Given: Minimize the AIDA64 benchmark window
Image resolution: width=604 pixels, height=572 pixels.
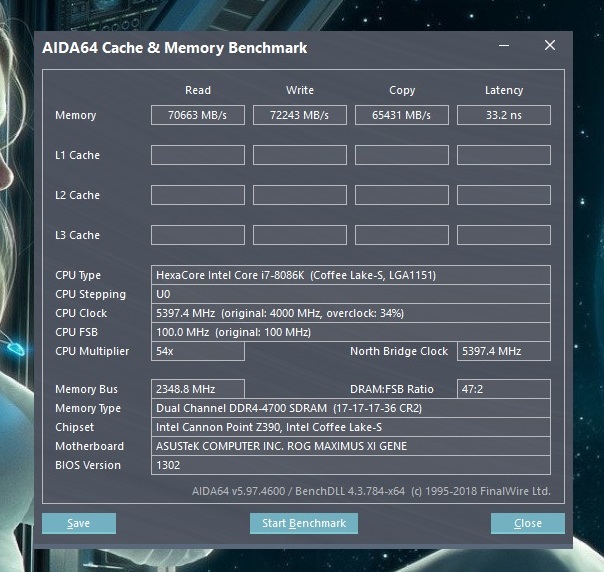Looking at the screenshot, I should [504, 45].
